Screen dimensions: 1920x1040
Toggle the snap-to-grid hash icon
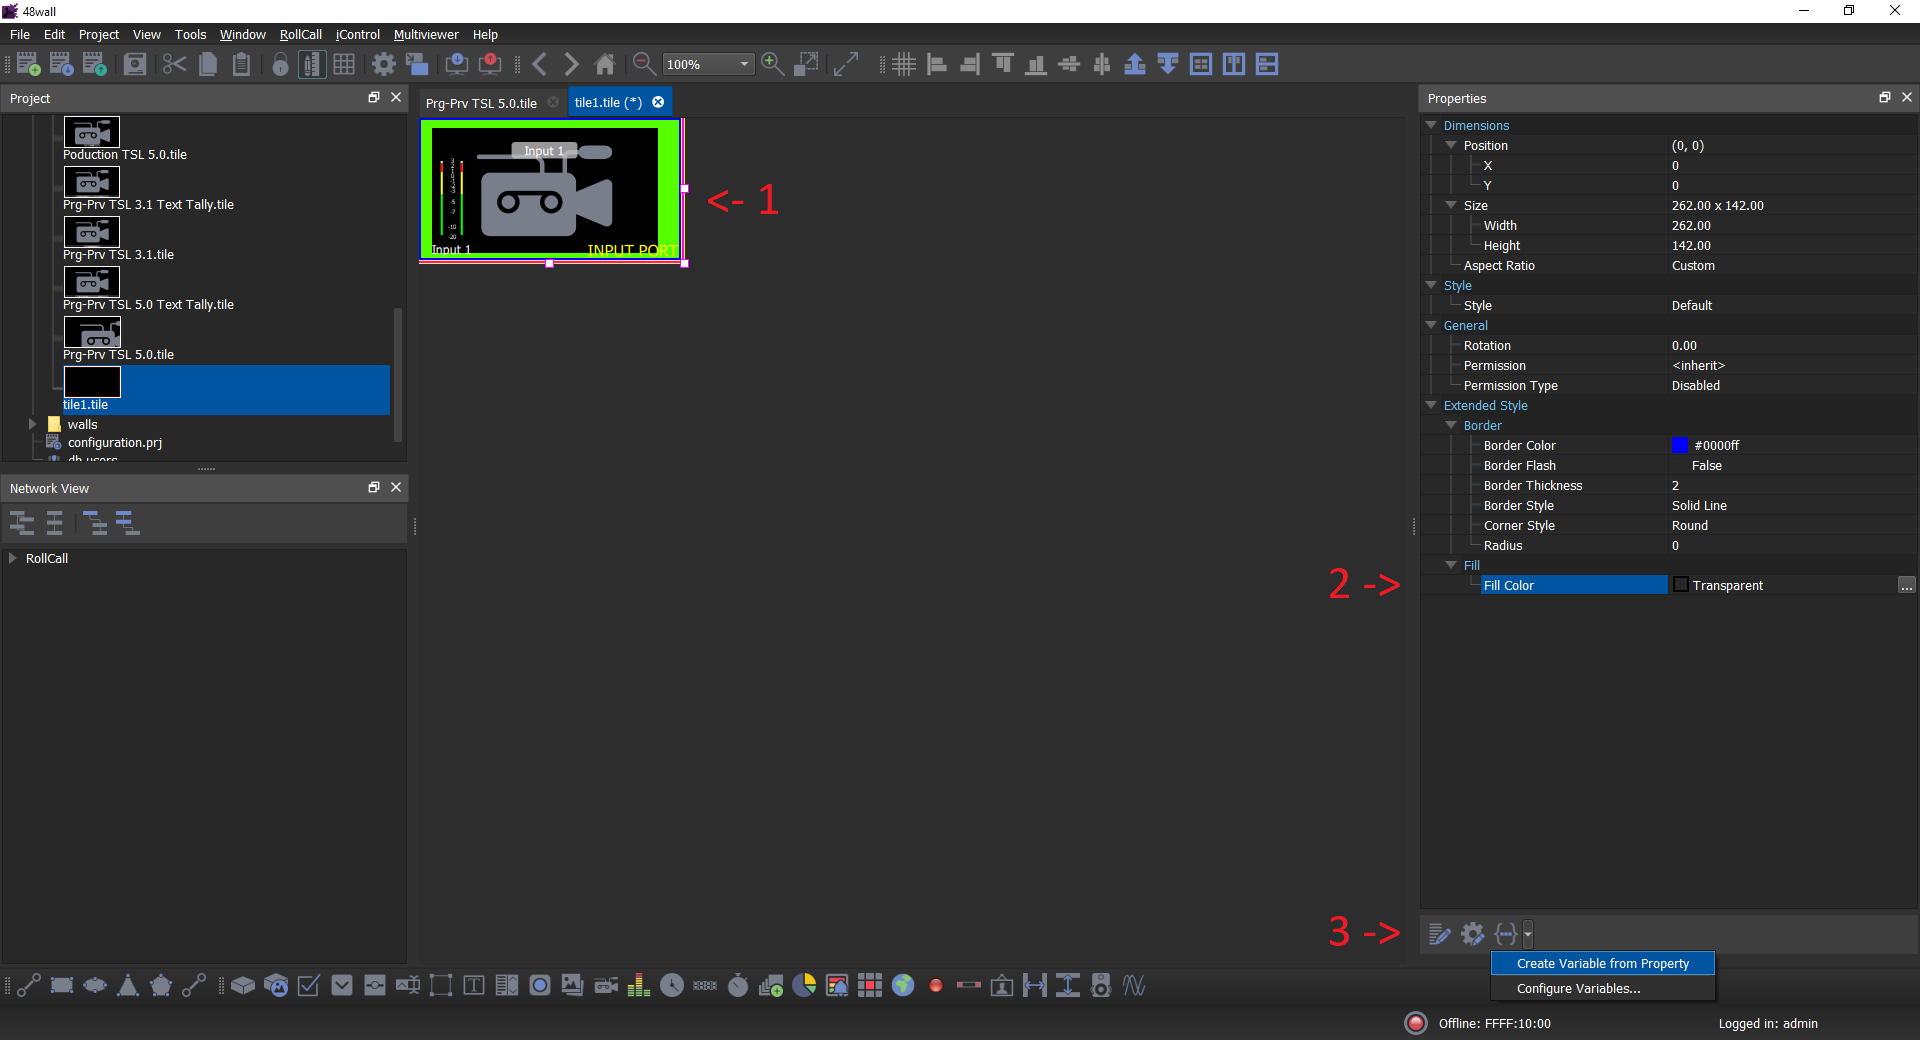(904, 64)
